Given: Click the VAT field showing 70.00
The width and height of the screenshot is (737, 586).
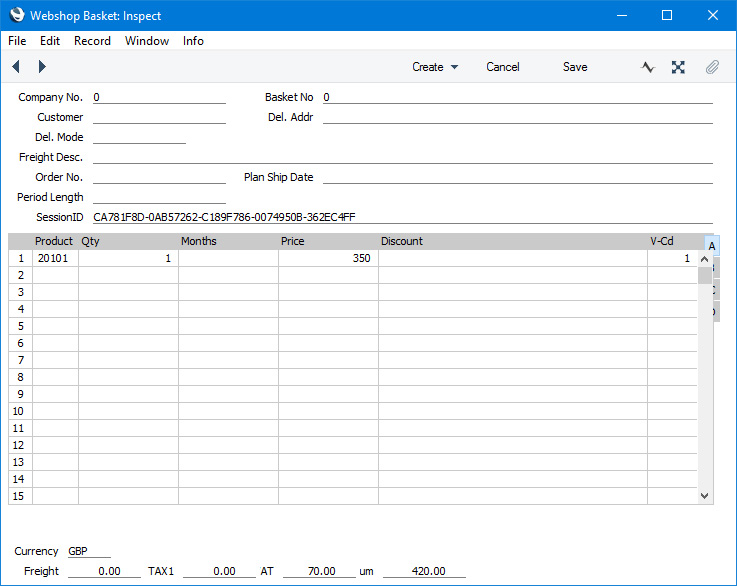Looking at the screenshot, I should pos(320,571).
